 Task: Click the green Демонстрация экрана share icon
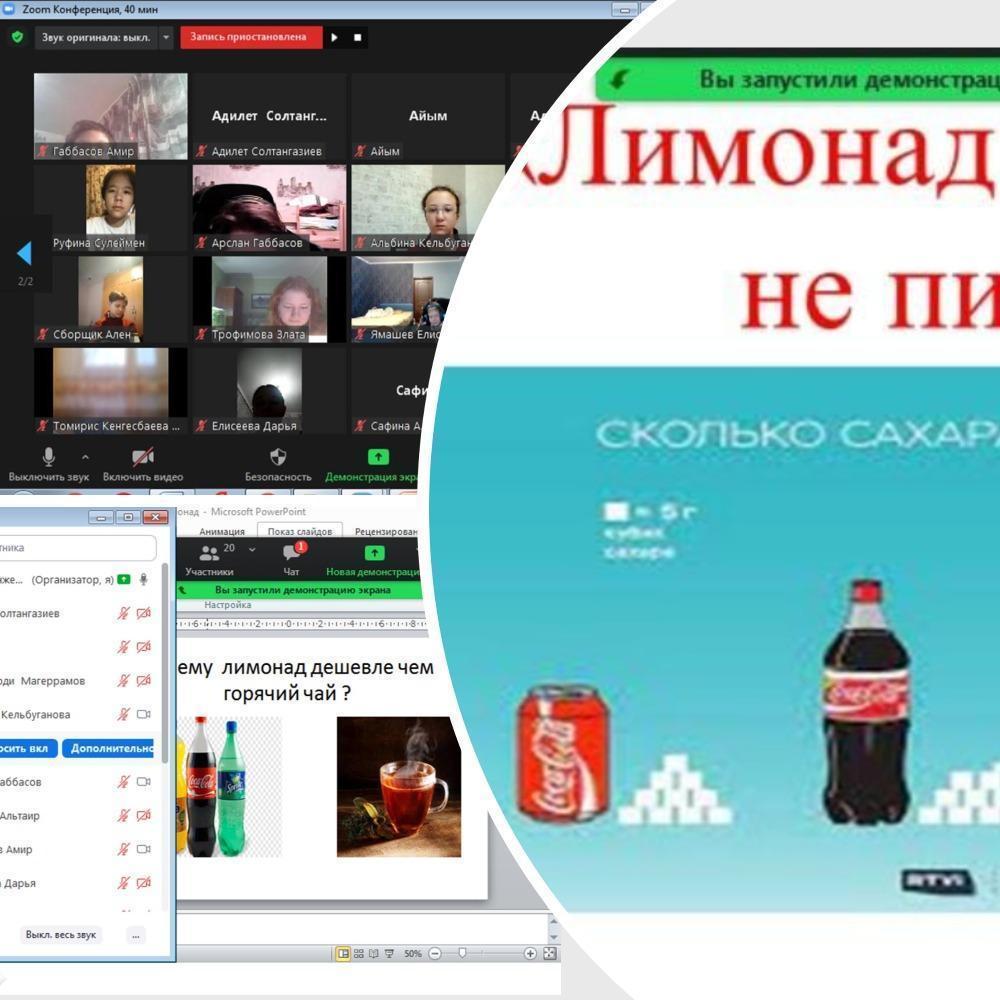(x=378, y=457)
